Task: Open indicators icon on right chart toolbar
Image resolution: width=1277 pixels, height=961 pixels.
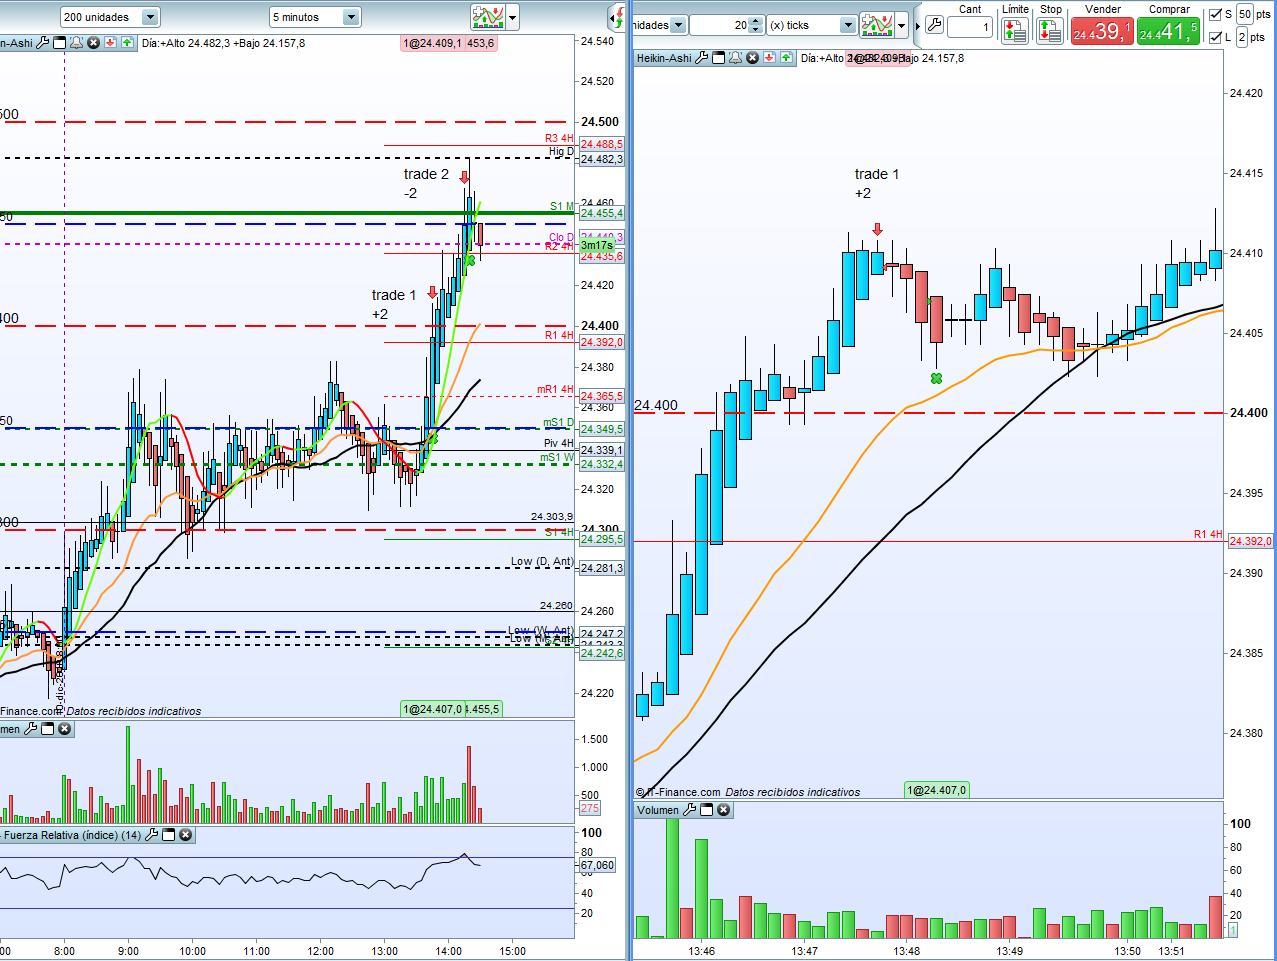Action: [877, 25]
